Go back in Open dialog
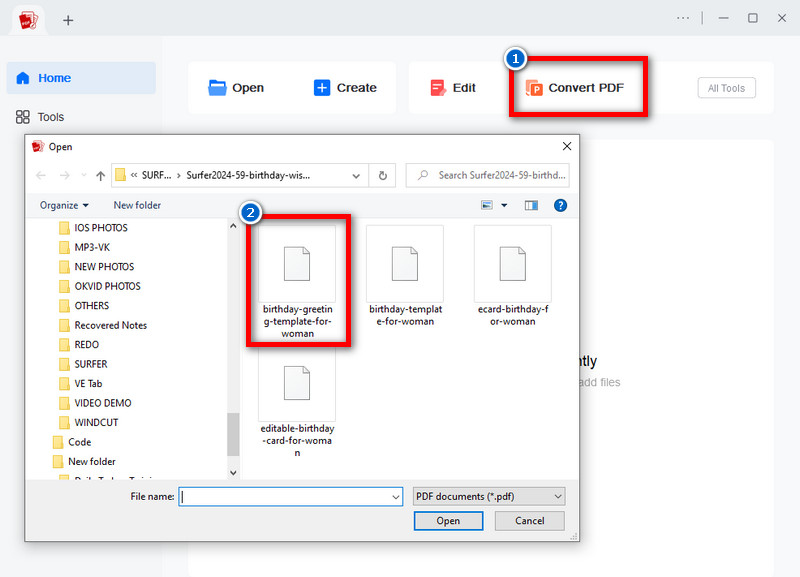Screen dimensions: 800x577 41,175
